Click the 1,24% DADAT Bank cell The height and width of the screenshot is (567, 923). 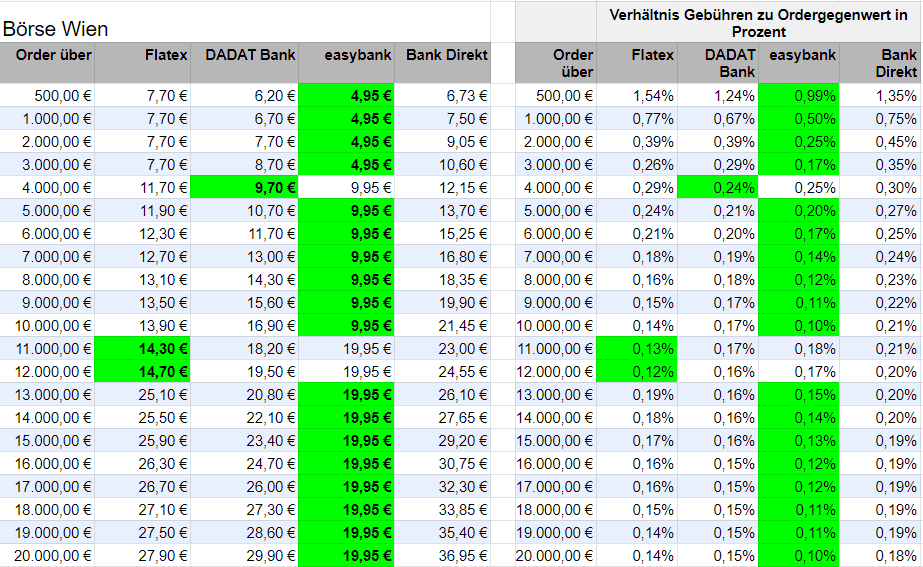point(718,95)
